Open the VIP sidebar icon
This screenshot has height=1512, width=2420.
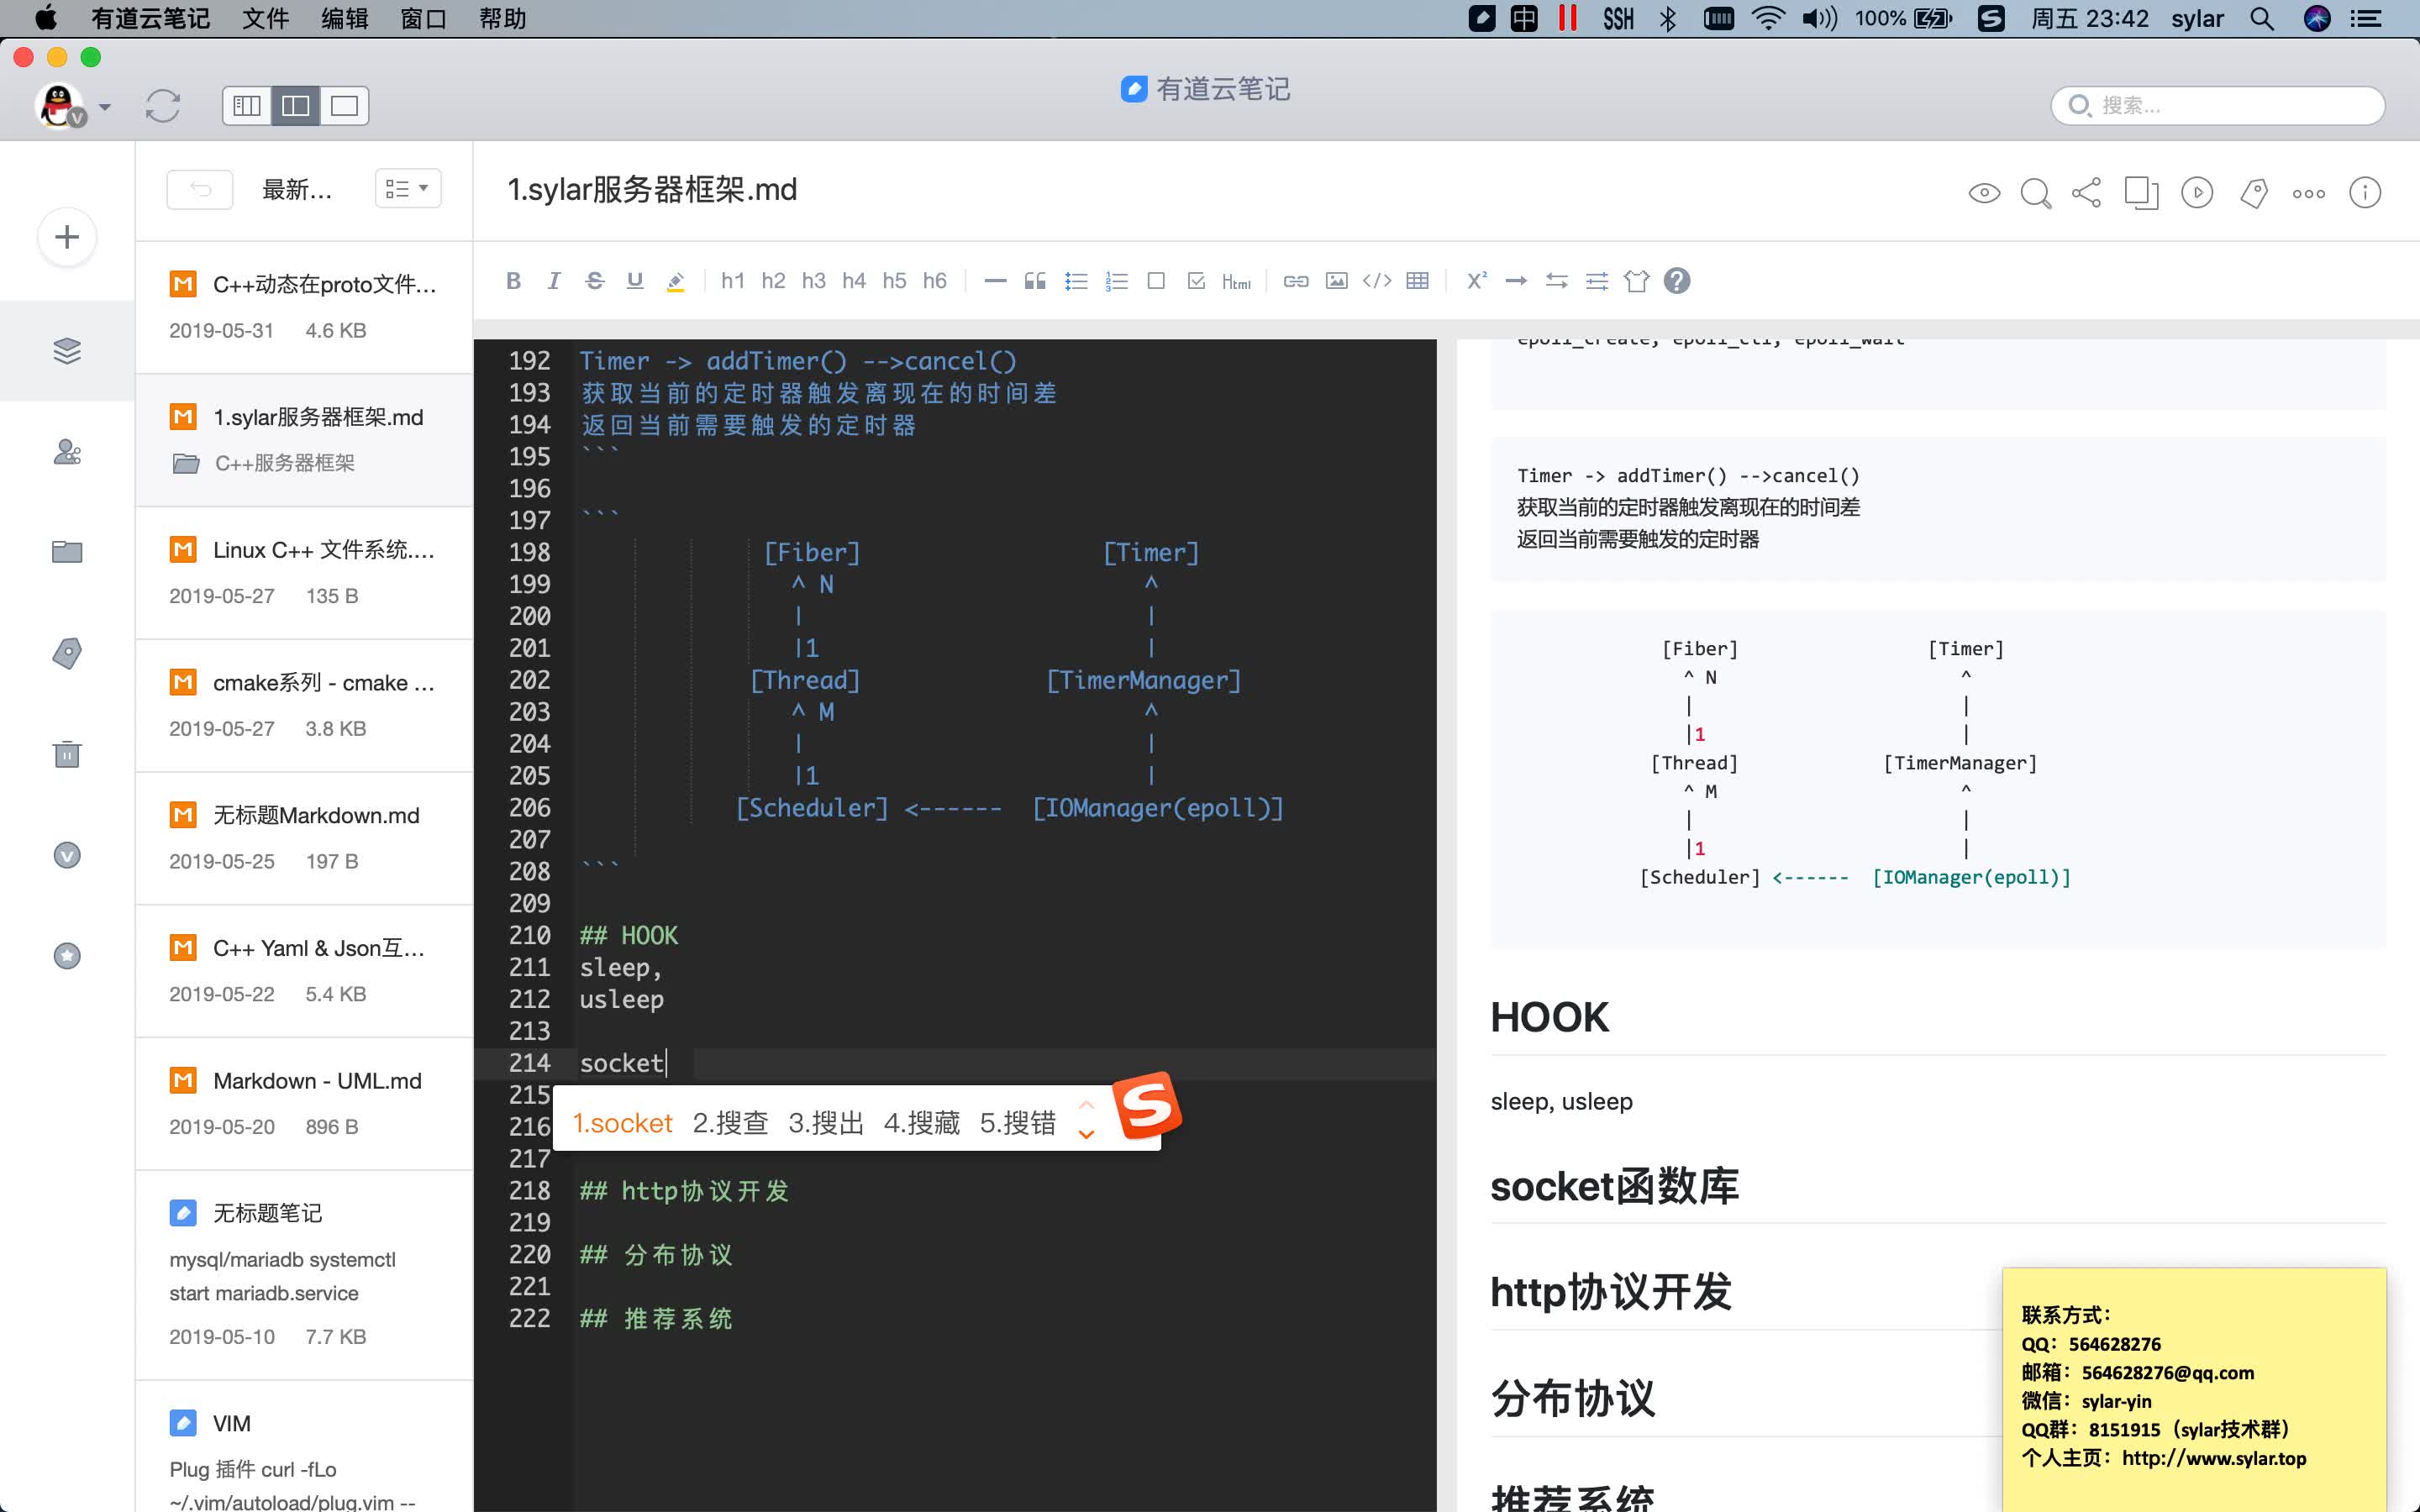tap(67, 855)
